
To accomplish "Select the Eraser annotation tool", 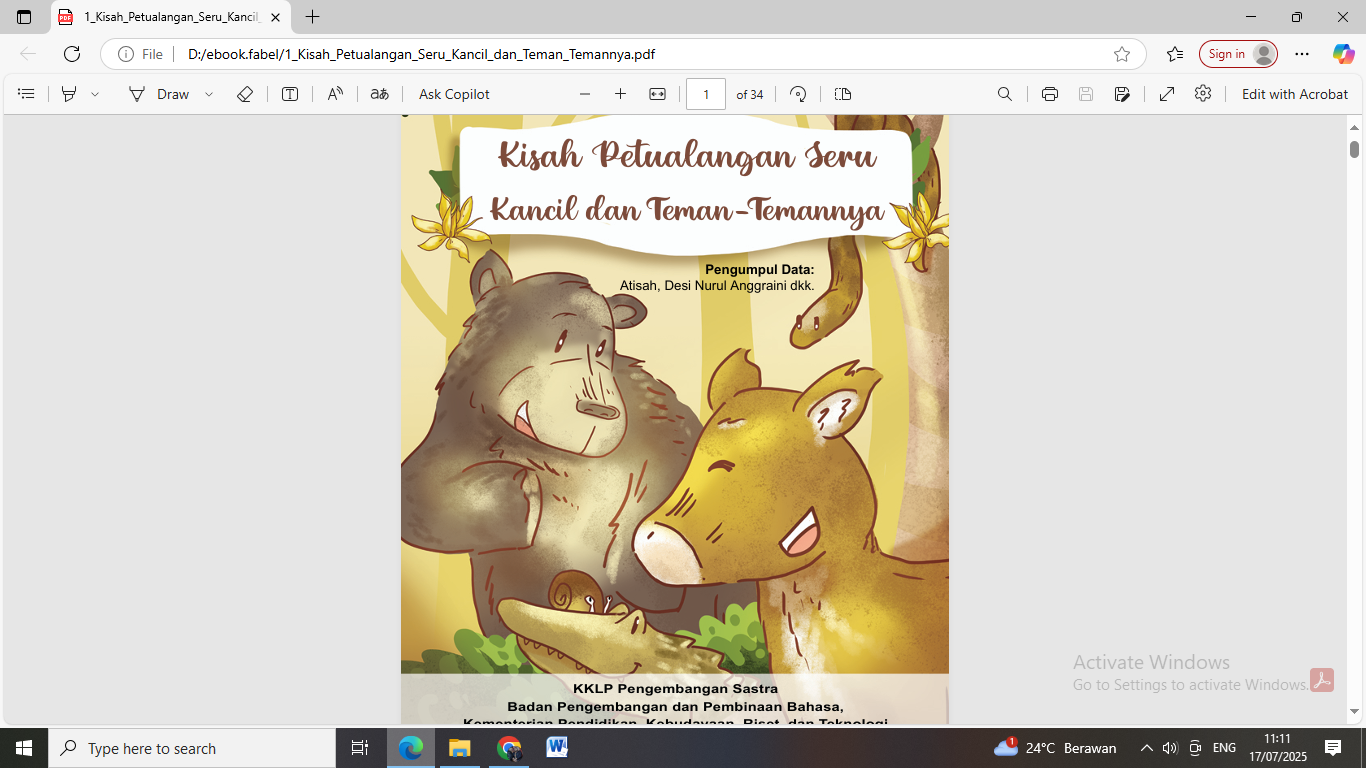I will 244,94.
